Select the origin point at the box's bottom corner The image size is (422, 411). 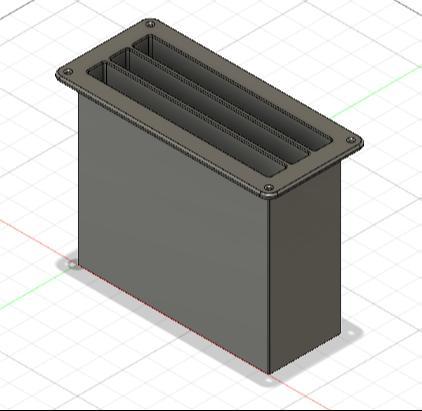tap(72, 265)
